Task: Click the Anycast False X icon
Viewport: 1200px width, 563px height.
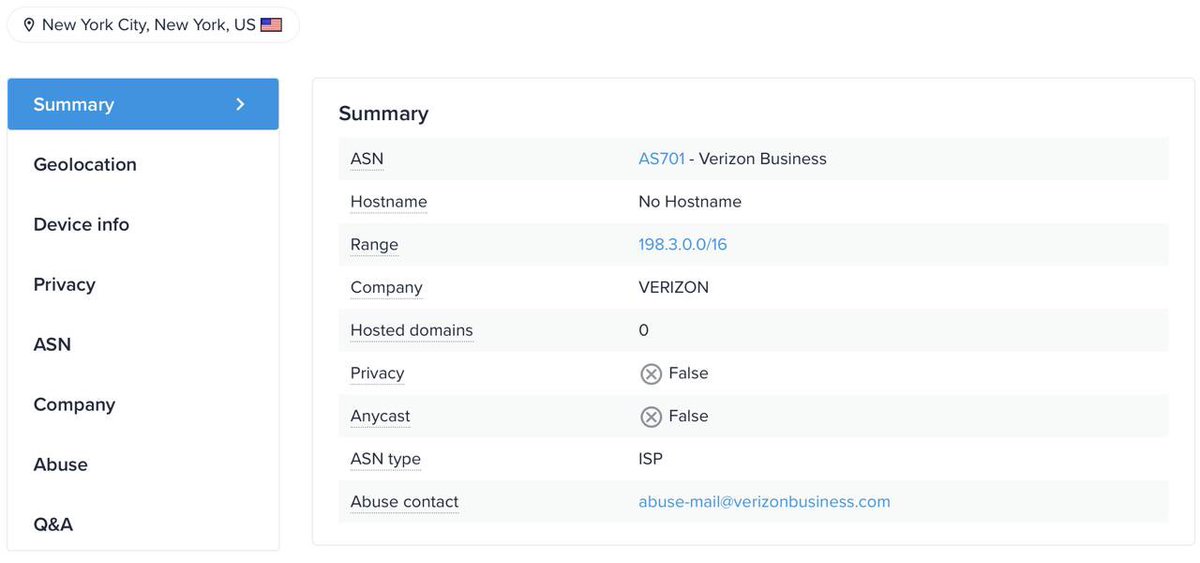Action: coord(651,417)
